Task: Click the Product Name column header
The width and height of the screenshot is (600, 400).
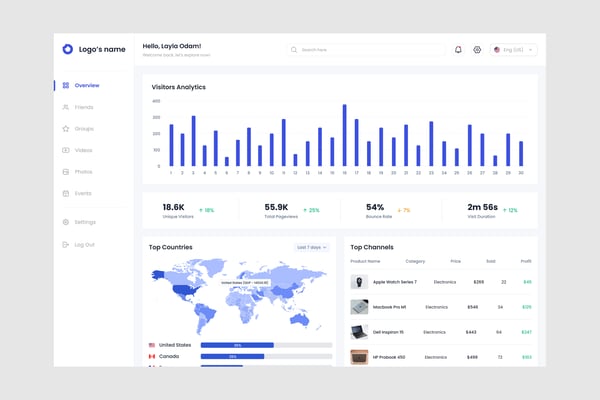Action: coord(365,261)
